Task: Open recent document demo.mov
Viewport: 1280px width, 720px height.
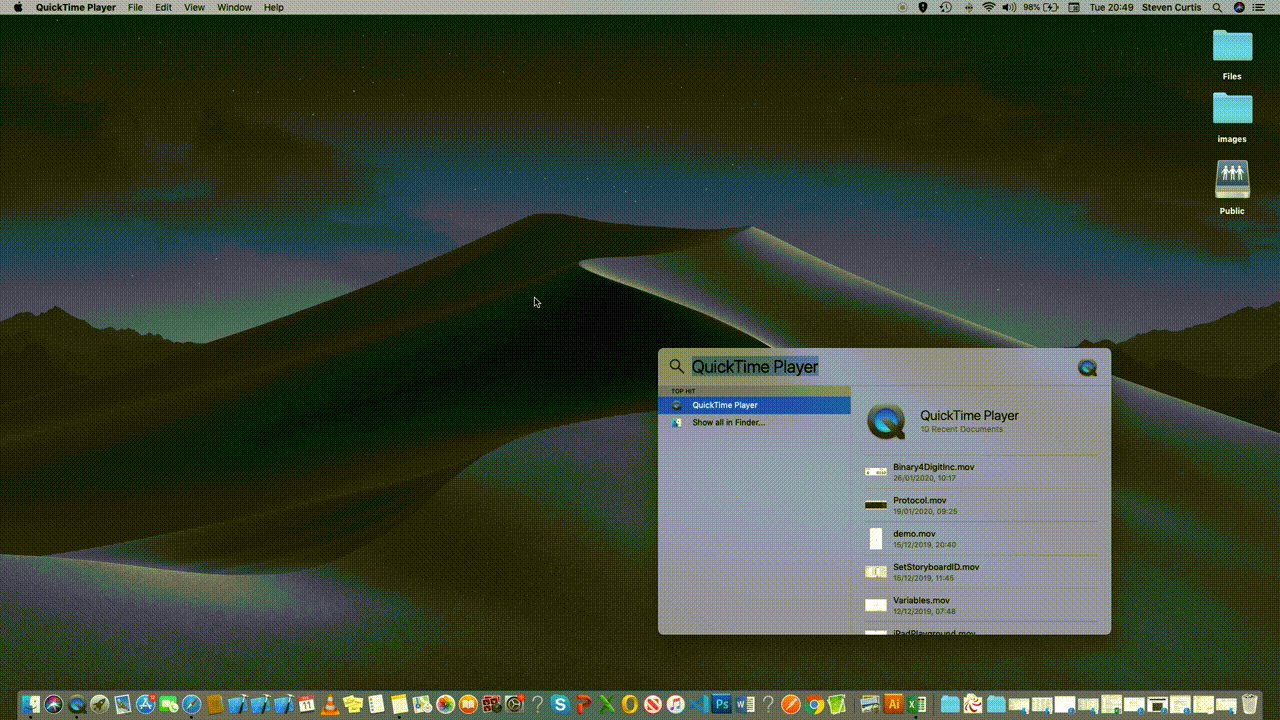Action: [980, 538]
